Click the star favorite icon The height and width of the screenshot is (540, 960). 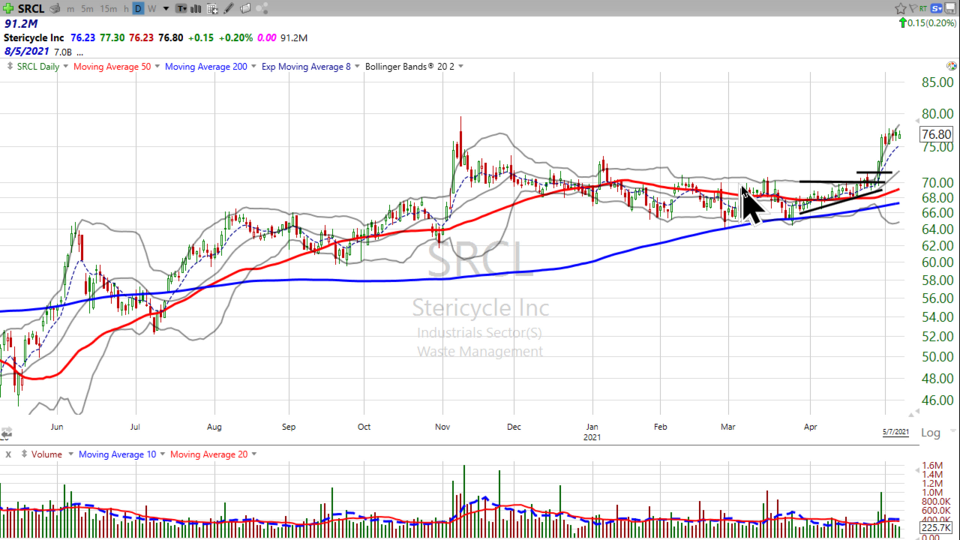coord(900,8)
